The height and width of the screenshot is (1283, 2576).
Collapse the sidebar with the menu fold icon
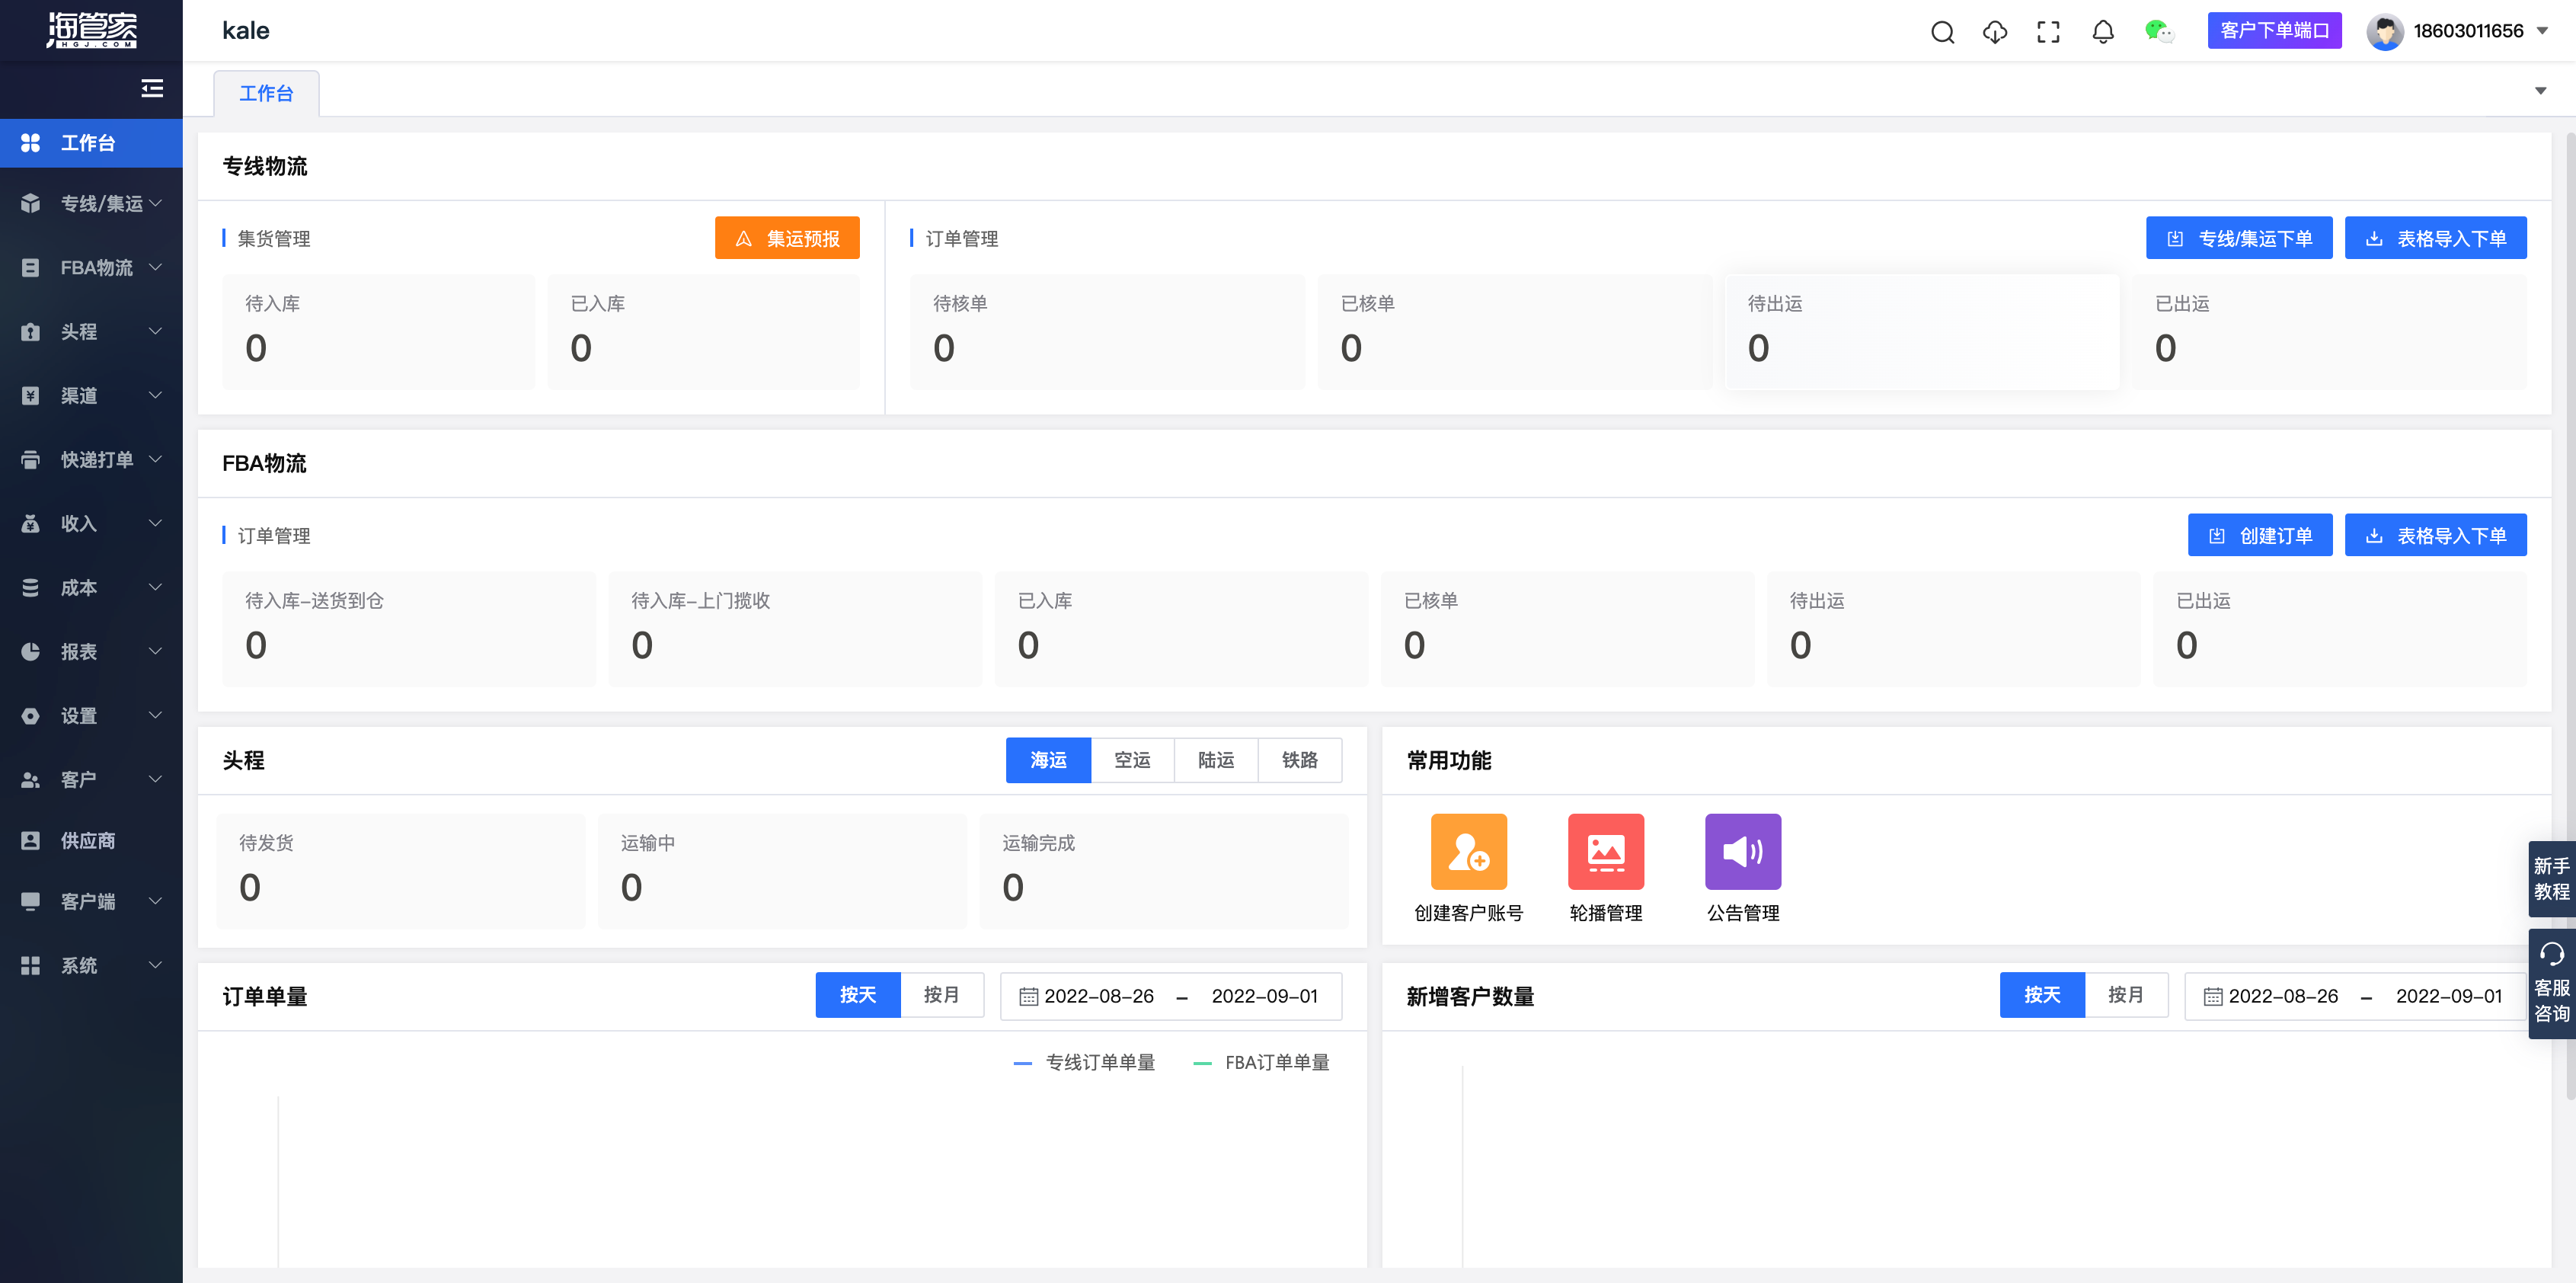152,88
